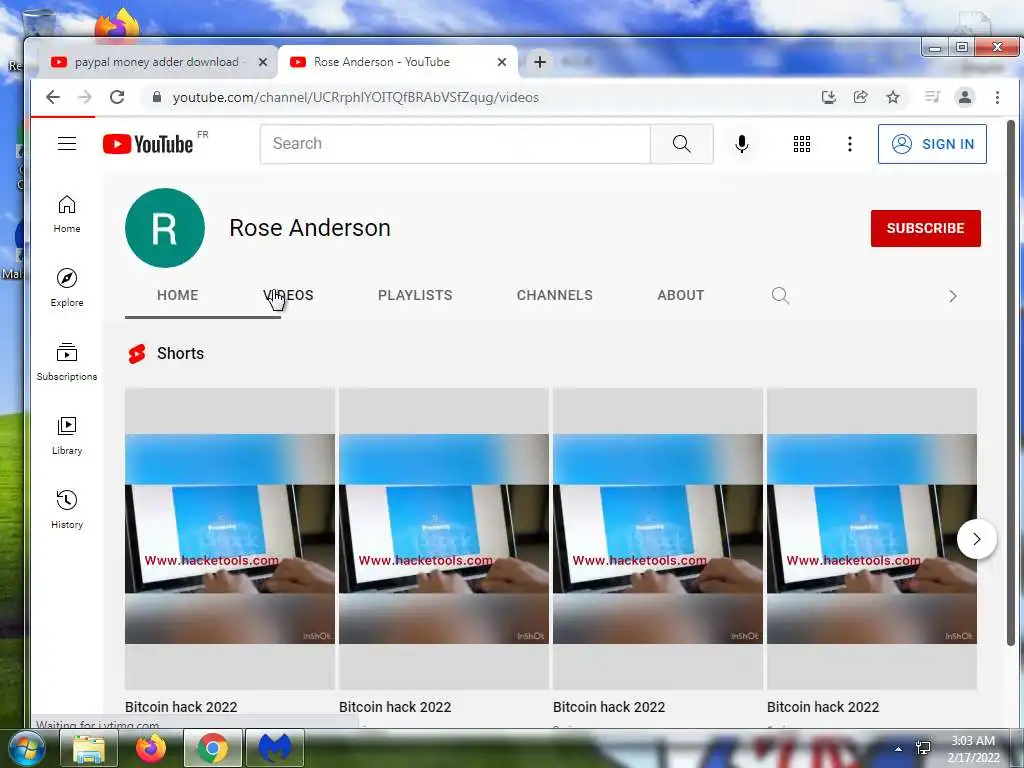Click the search magnifier button next to Search box
1024x768 pixels.
click(681, 144)
